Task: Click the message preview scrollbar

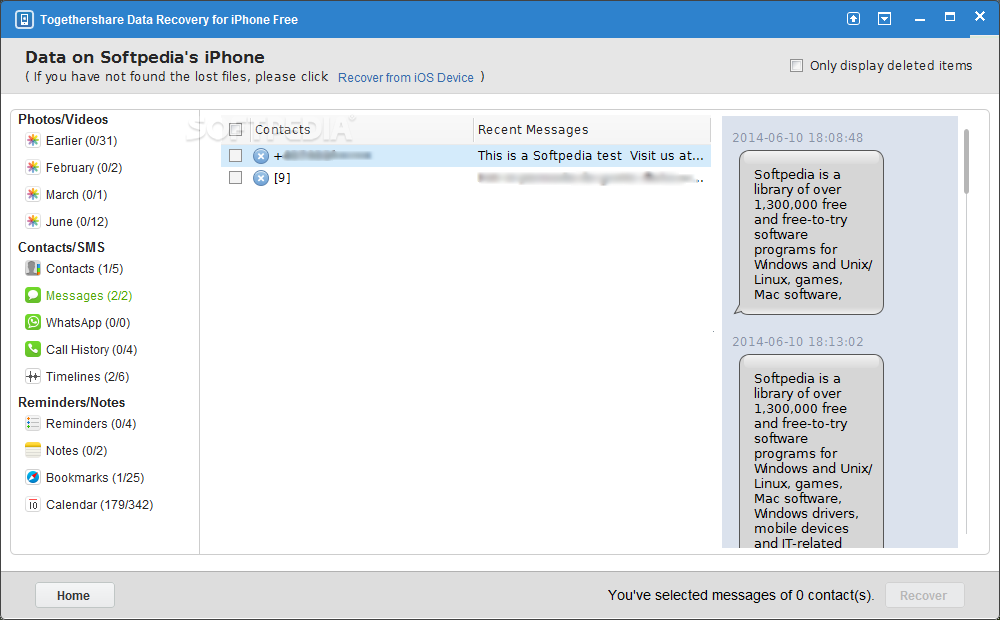Action: click(x=966, y=161)
